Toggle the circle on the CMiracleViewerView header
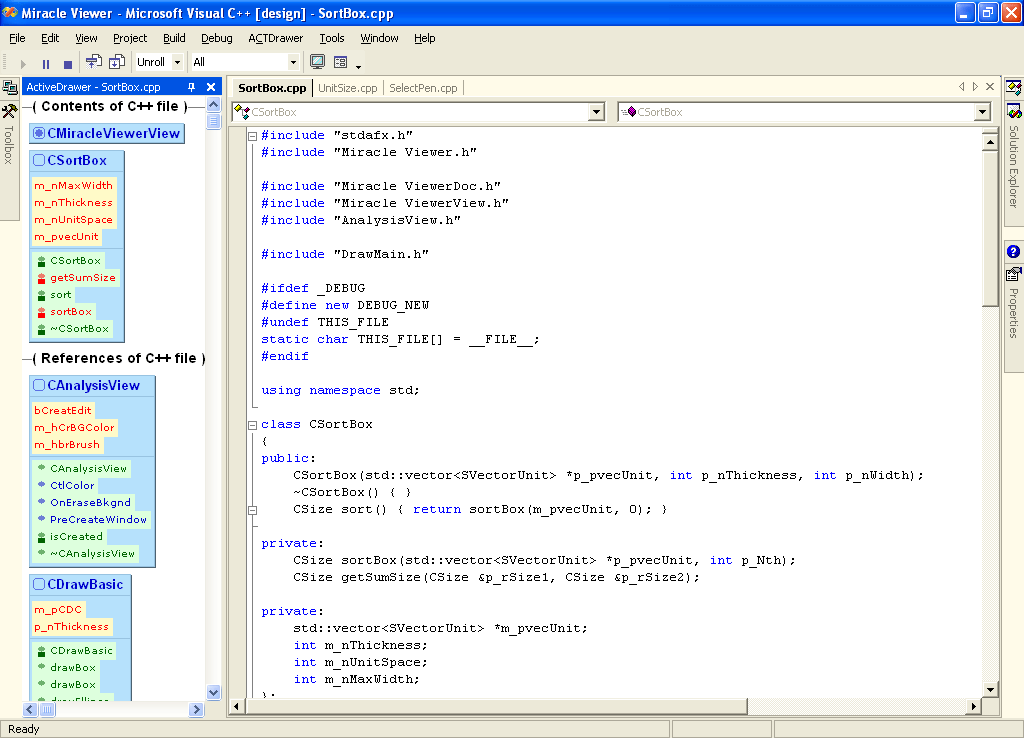 [x=39, y=133]
